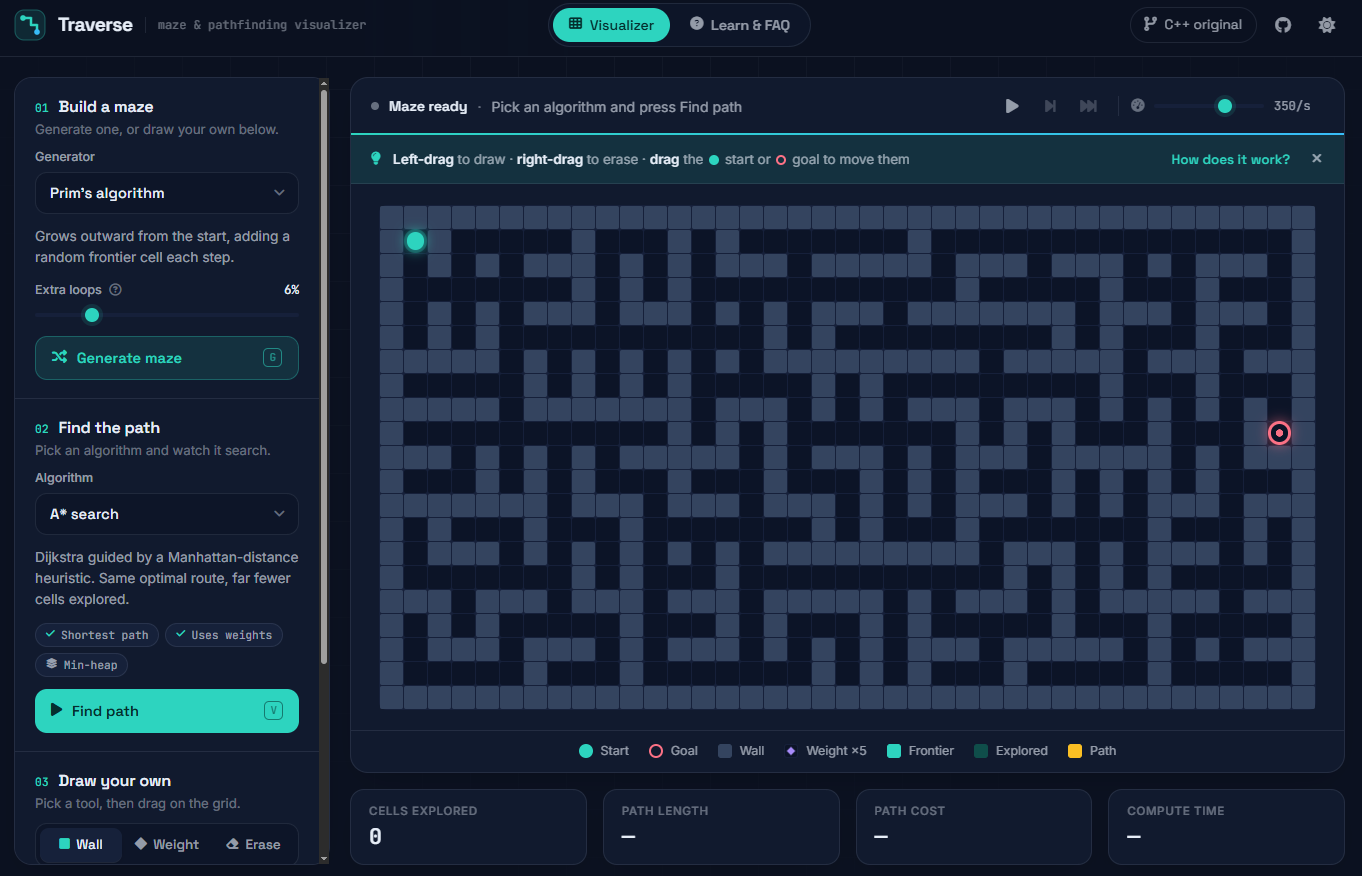Click the Path Length stat card
The height and width of the screenshot is (876, 1362).
(x=721, y=827)
